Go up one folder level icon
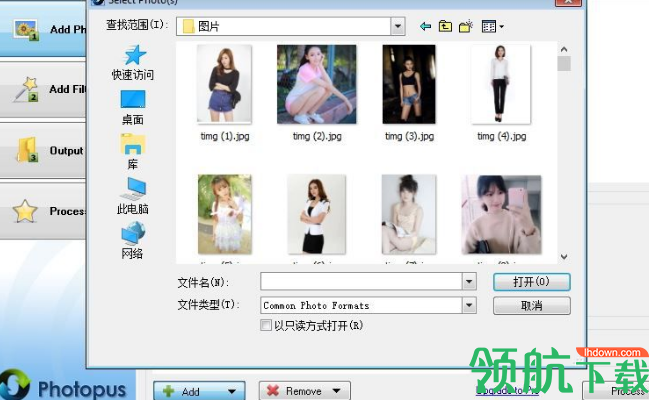The height and width of the screenshot is (400, 649). pyautogui.click(x=445, y=27)
